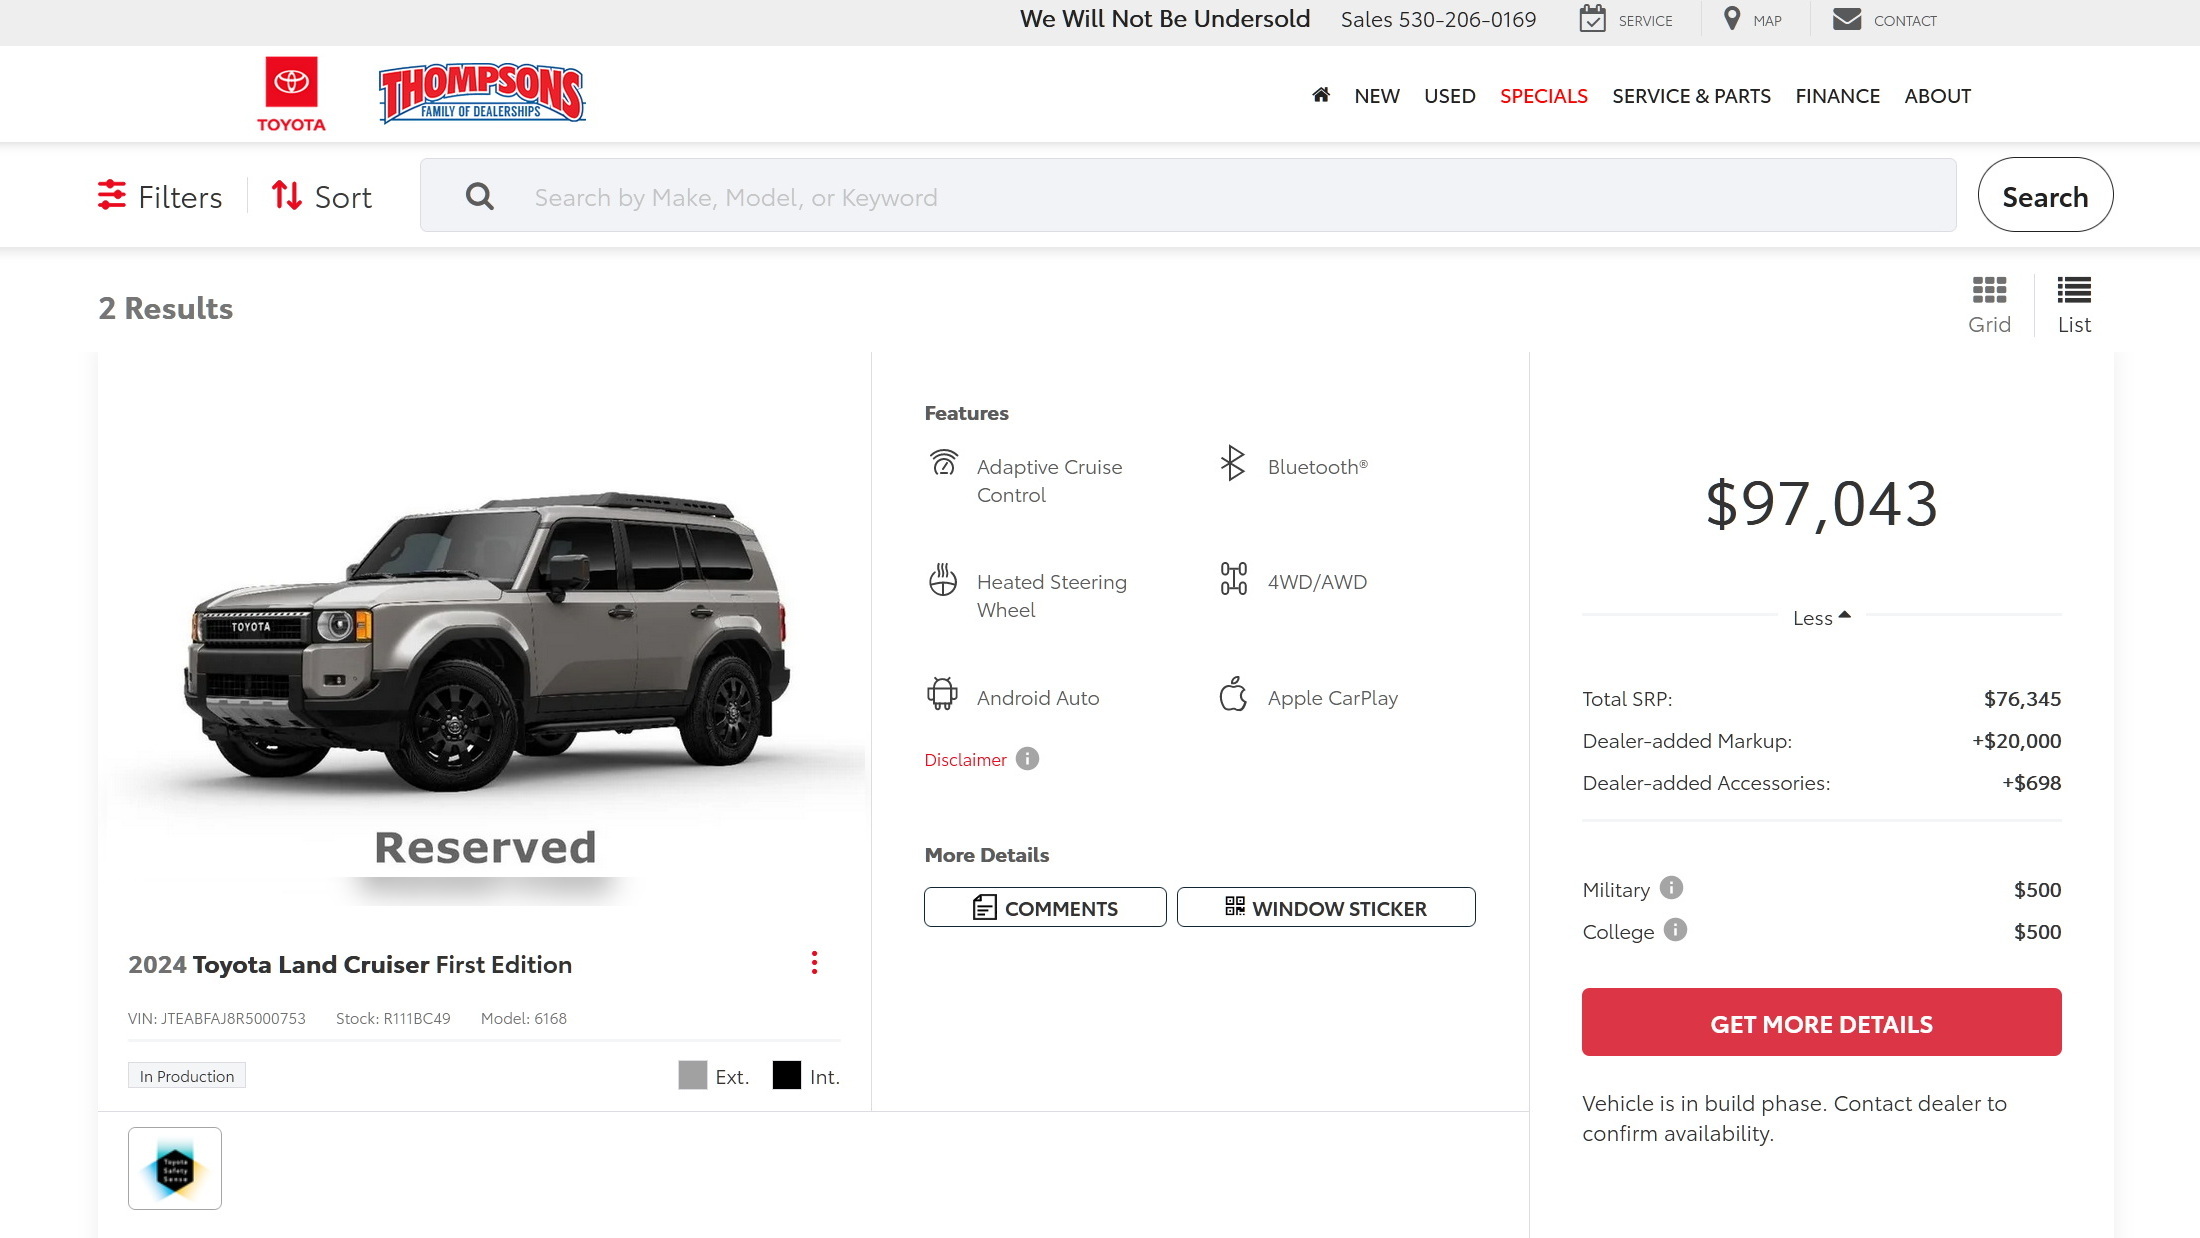Click the Military info icon
Image resolution: width=2200 pixels, height=1238 pixels.
tap(1671, 888)
